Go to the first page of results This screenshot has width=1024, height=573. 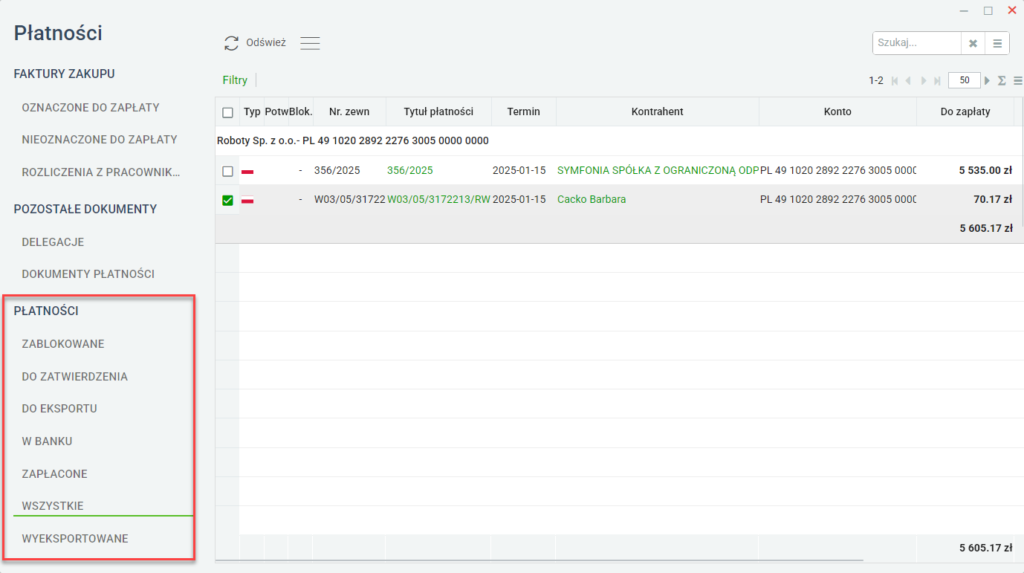(x=895, y=80)
